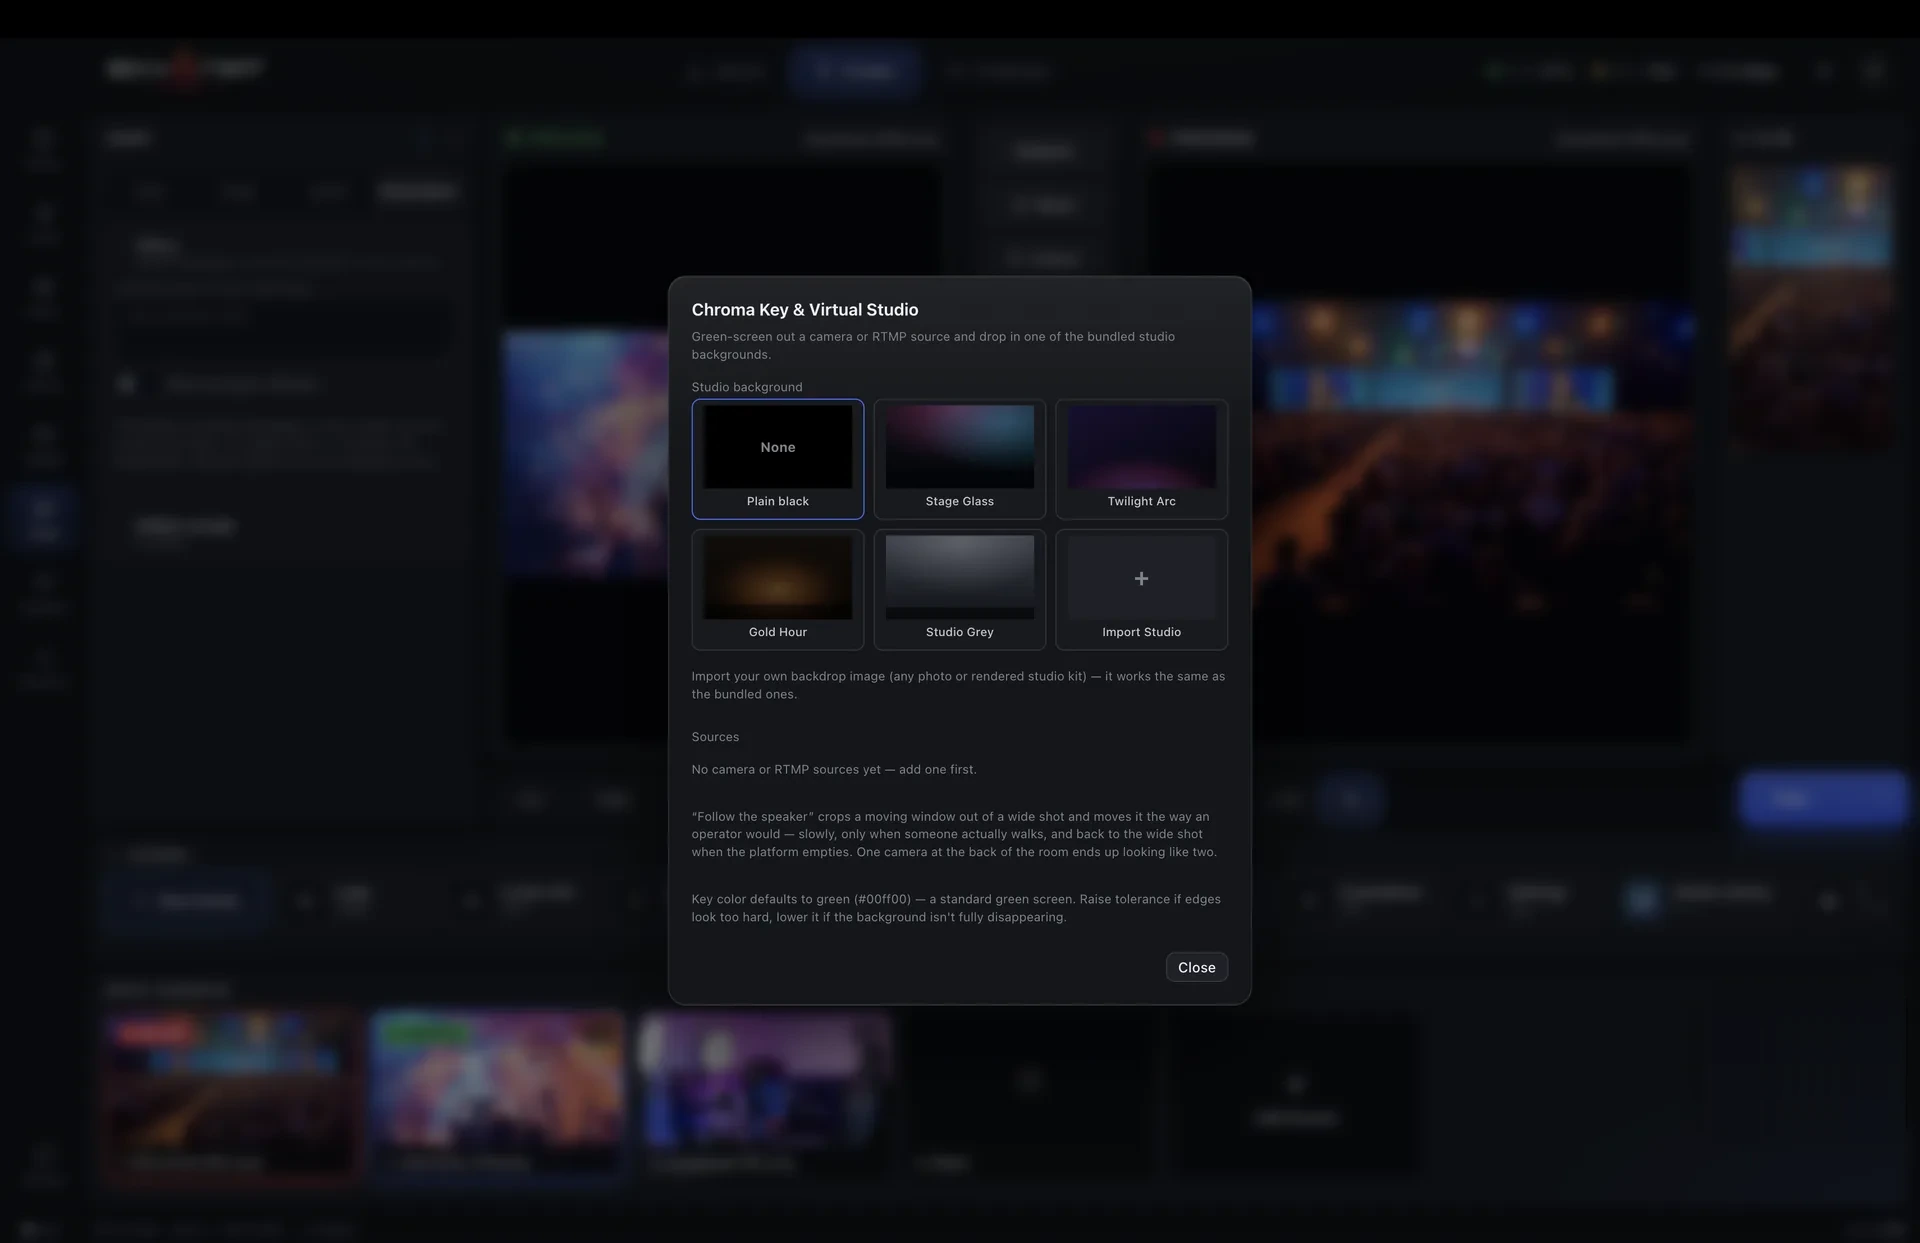Pick the Twilight Arc studio background
1920x1243 pixels.
point(1141,459)
